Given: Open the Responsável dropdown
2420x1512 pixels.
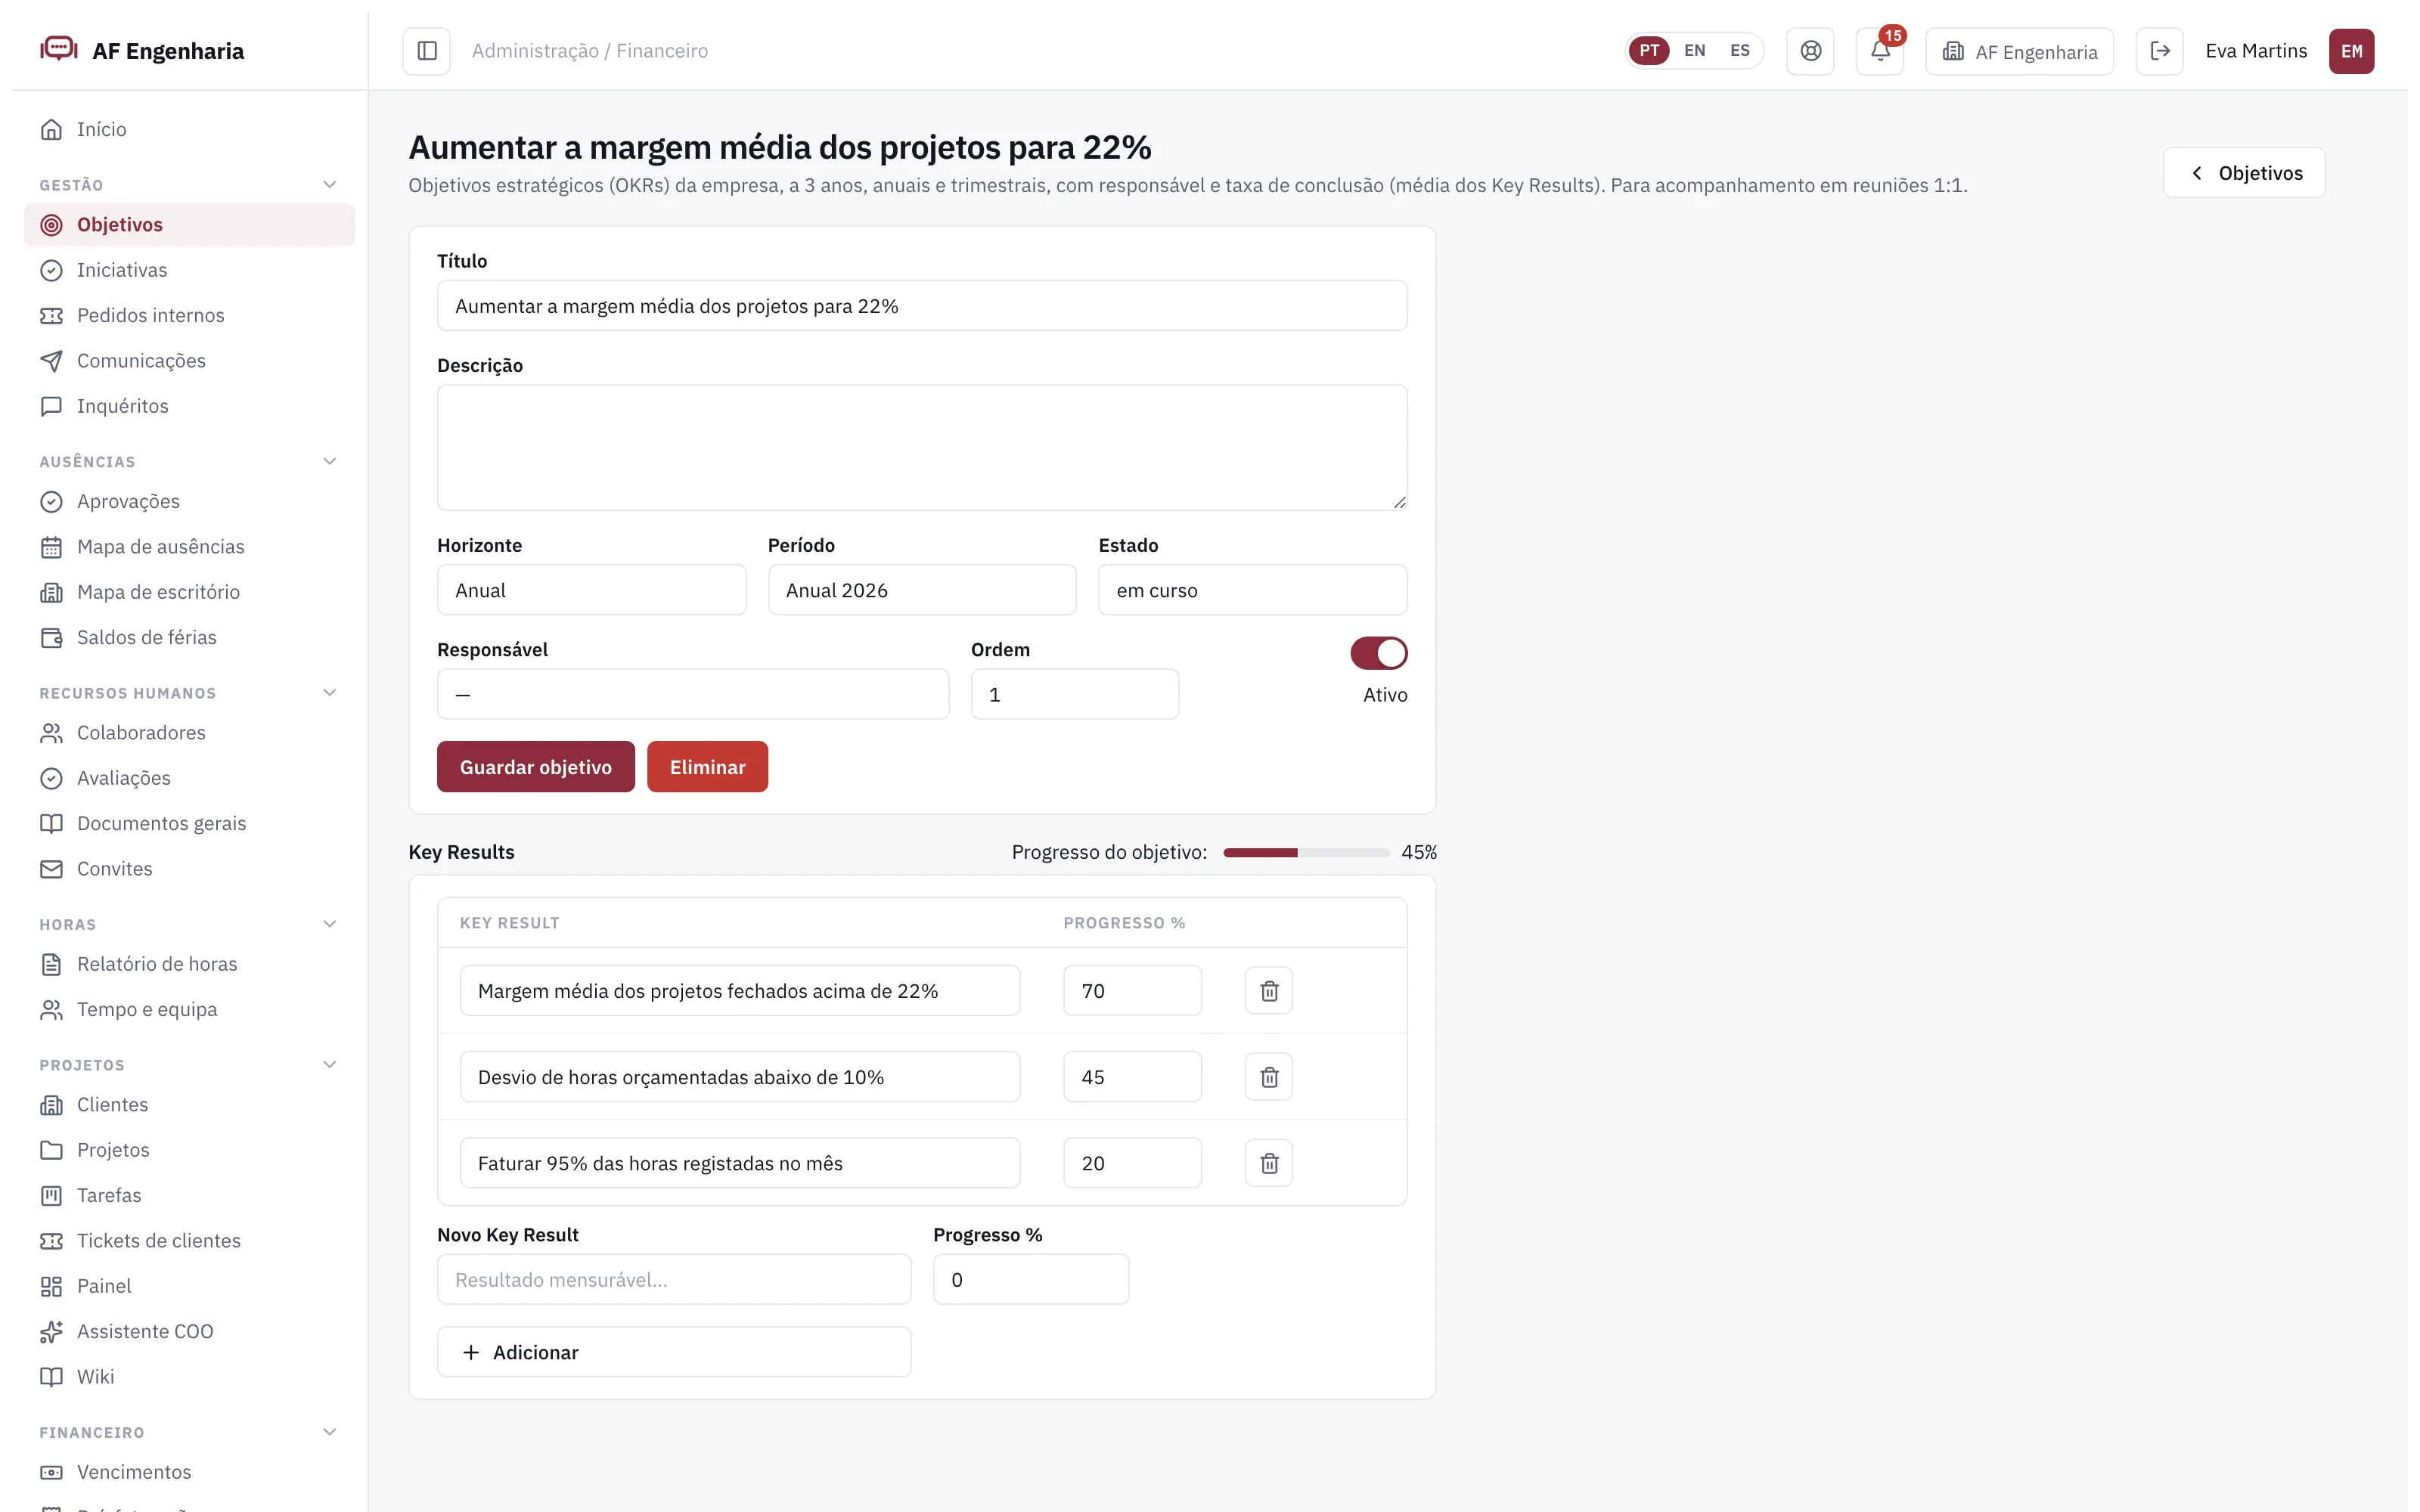Looking at the screenshot, I should pos(693,694).
